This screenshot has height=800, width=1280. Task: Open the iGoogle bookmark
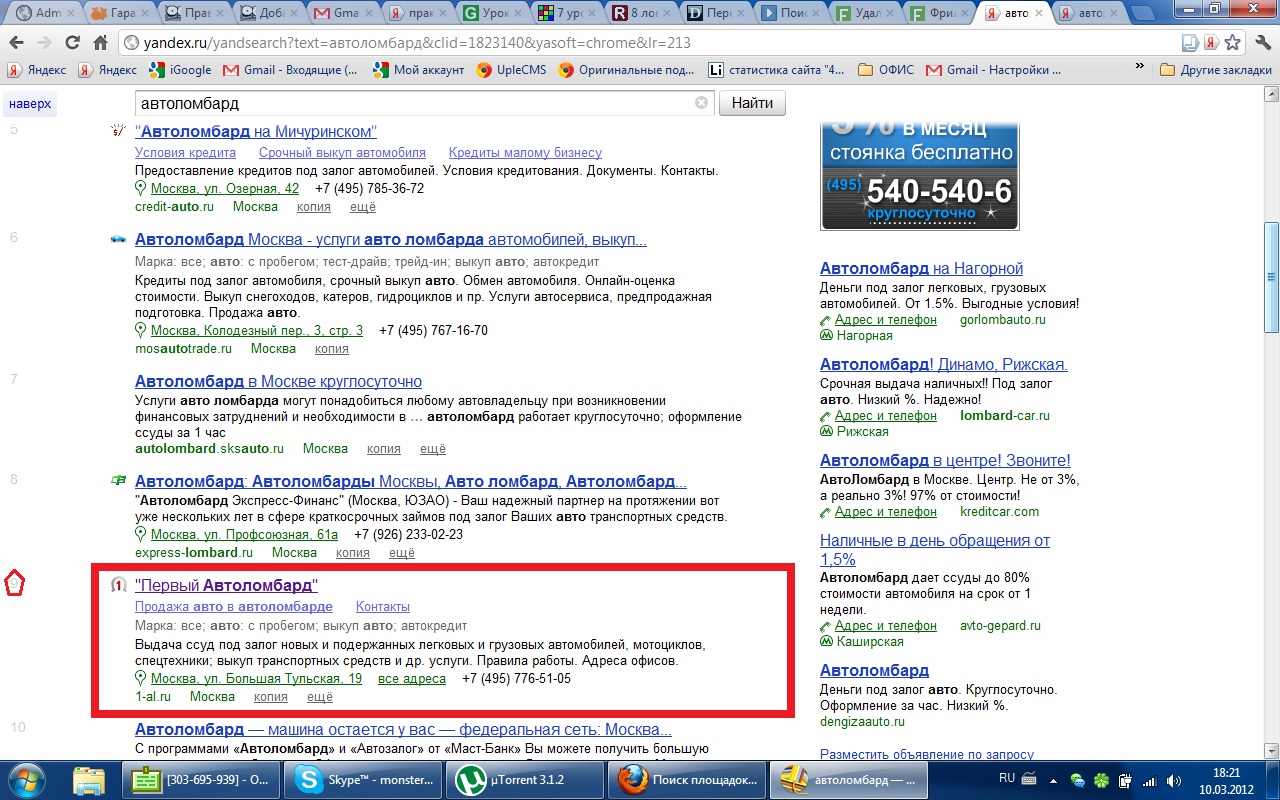click(180, 70)
